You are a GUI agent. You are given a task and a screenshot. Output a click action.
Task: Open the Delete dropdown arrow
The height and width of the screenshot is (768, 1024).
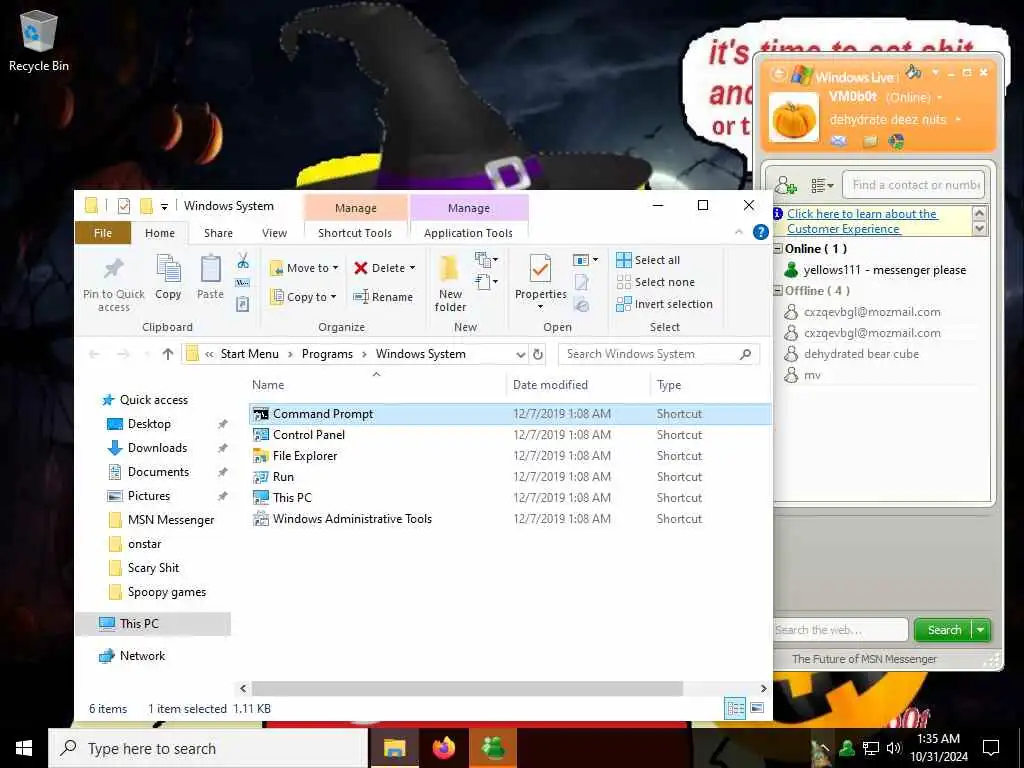[x=412, y=268]
